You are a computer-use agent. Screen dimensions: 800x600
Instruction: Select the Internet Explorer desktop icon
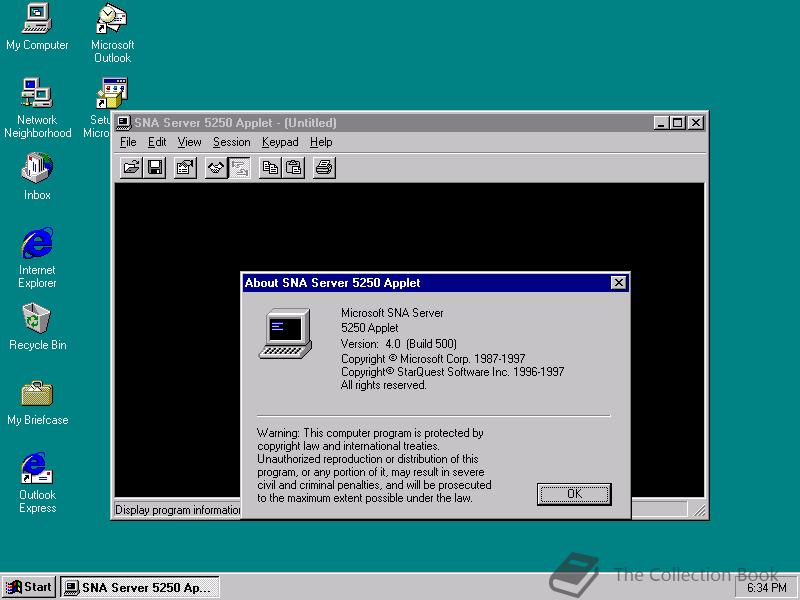[x=37, y=258]
